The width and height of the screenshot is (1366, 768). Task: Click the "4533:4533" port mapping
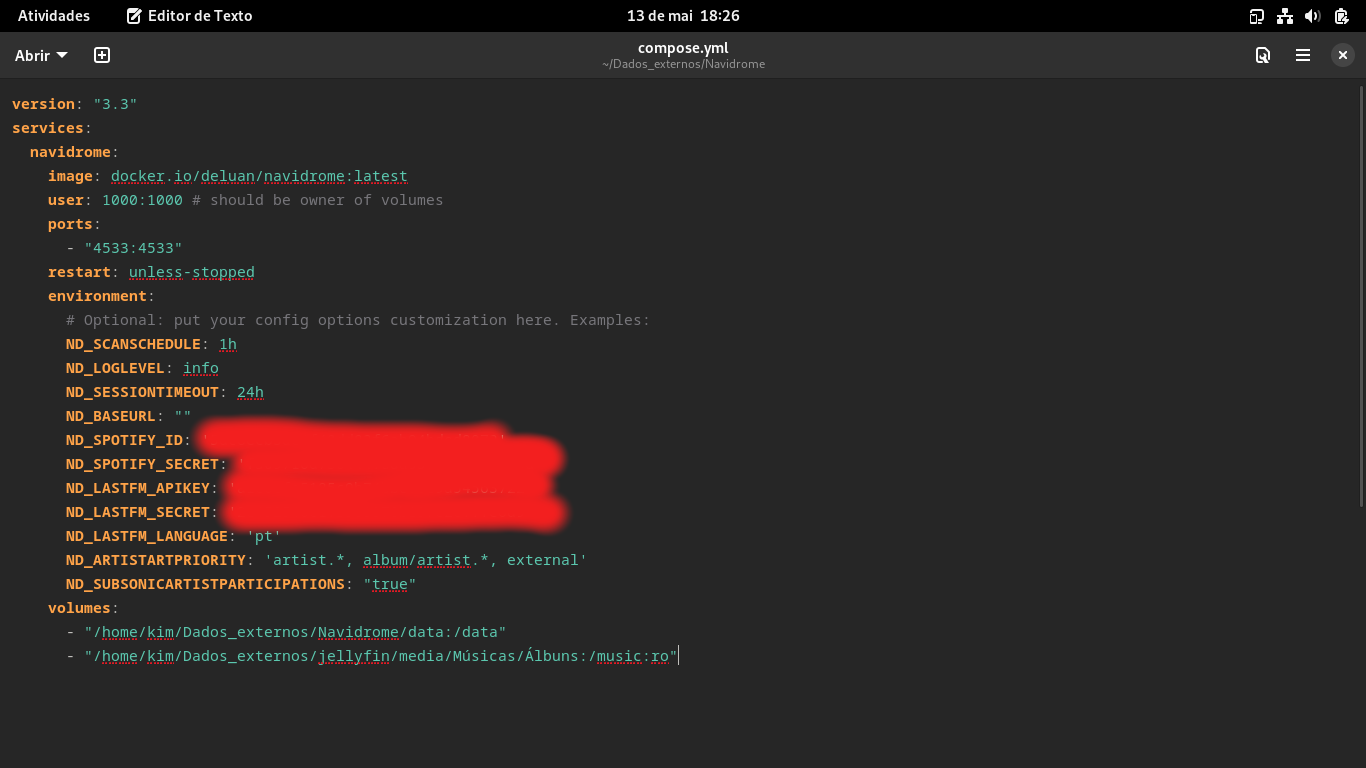coord(133,248)
